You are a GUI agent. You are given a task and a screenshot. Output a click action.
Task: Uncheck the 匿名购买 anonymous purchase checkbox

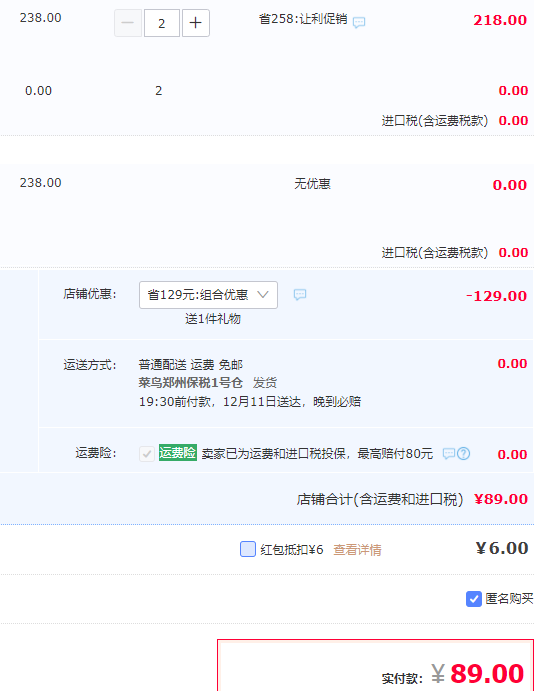(474, 599)
